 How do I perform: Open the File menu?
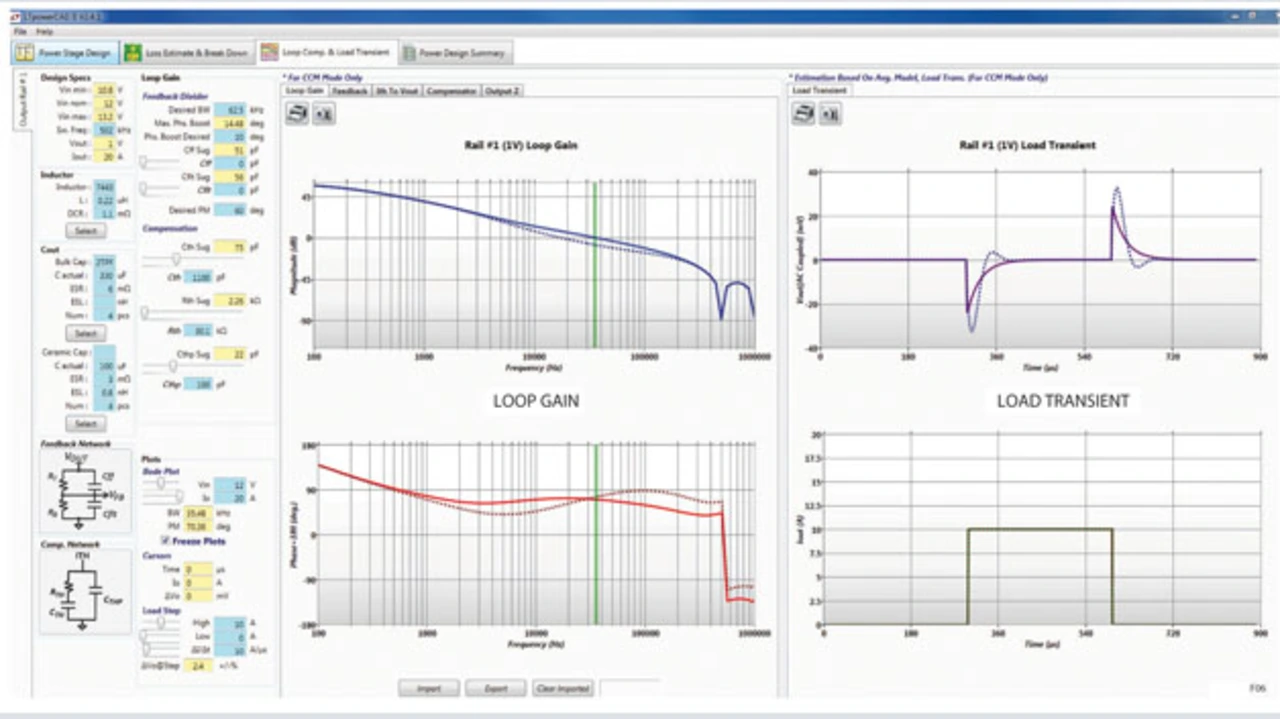[x=19, y=32]
